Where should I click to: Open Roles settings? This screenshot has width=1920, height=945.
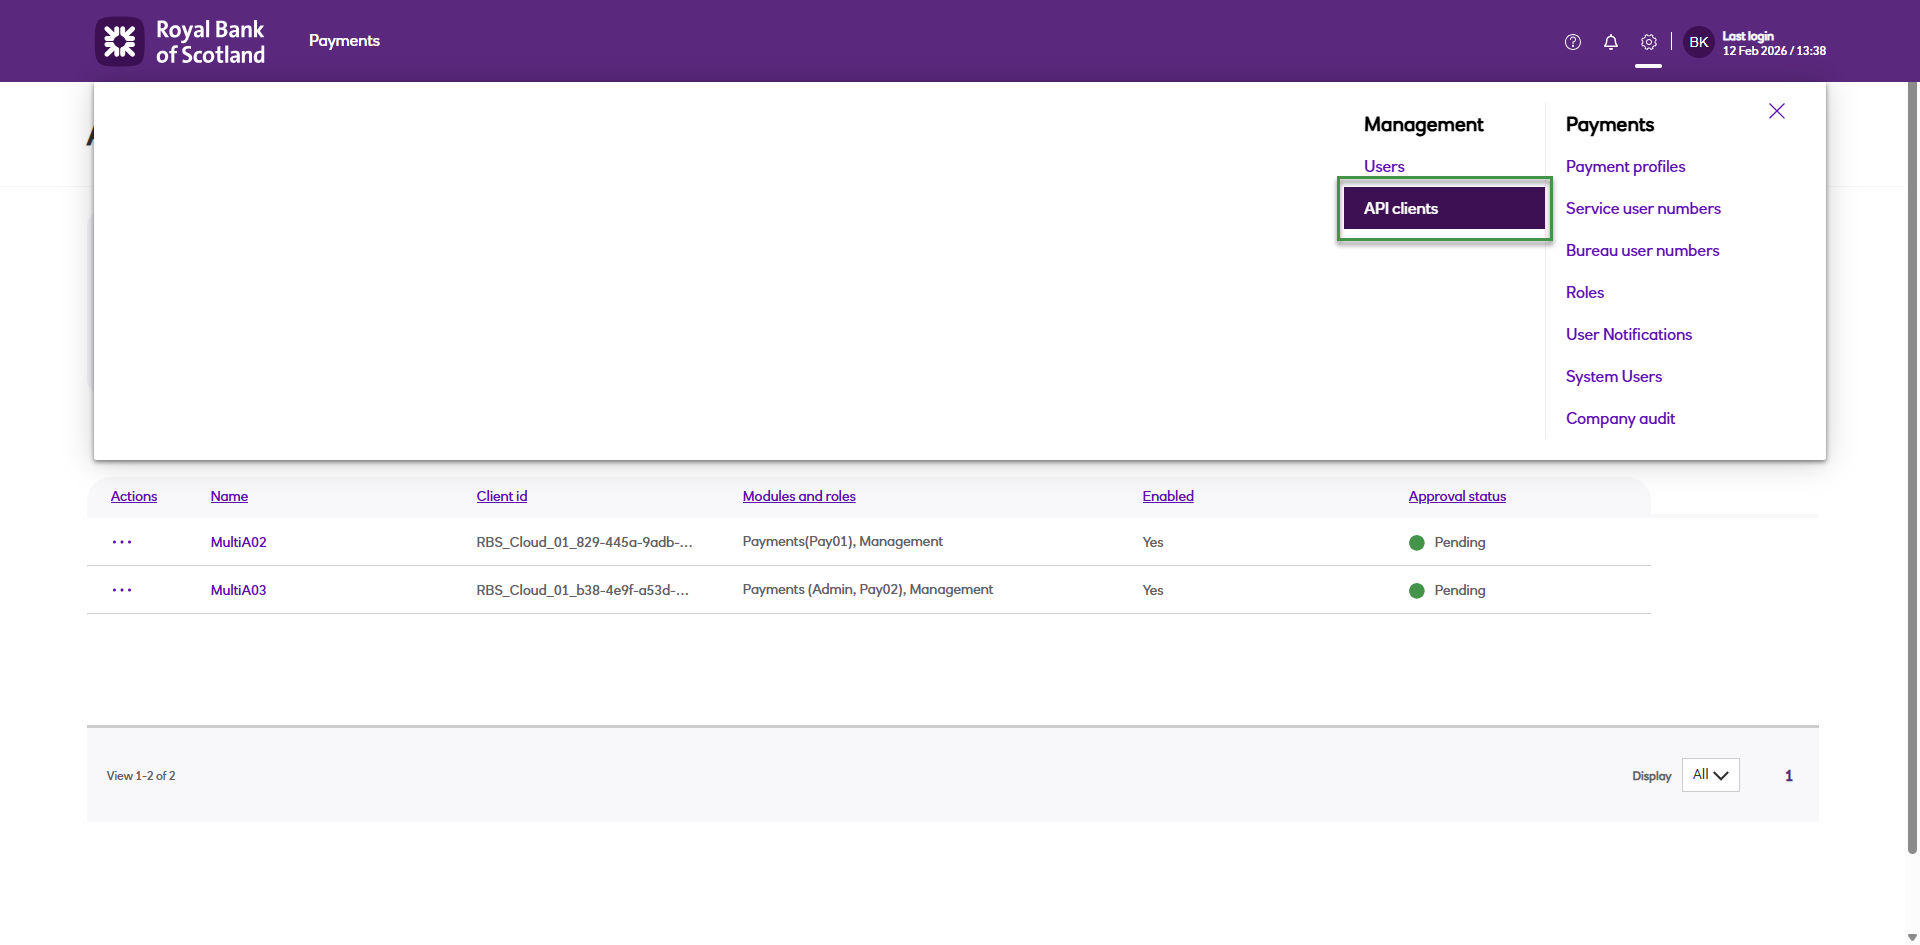click(x=1585, y=292)
